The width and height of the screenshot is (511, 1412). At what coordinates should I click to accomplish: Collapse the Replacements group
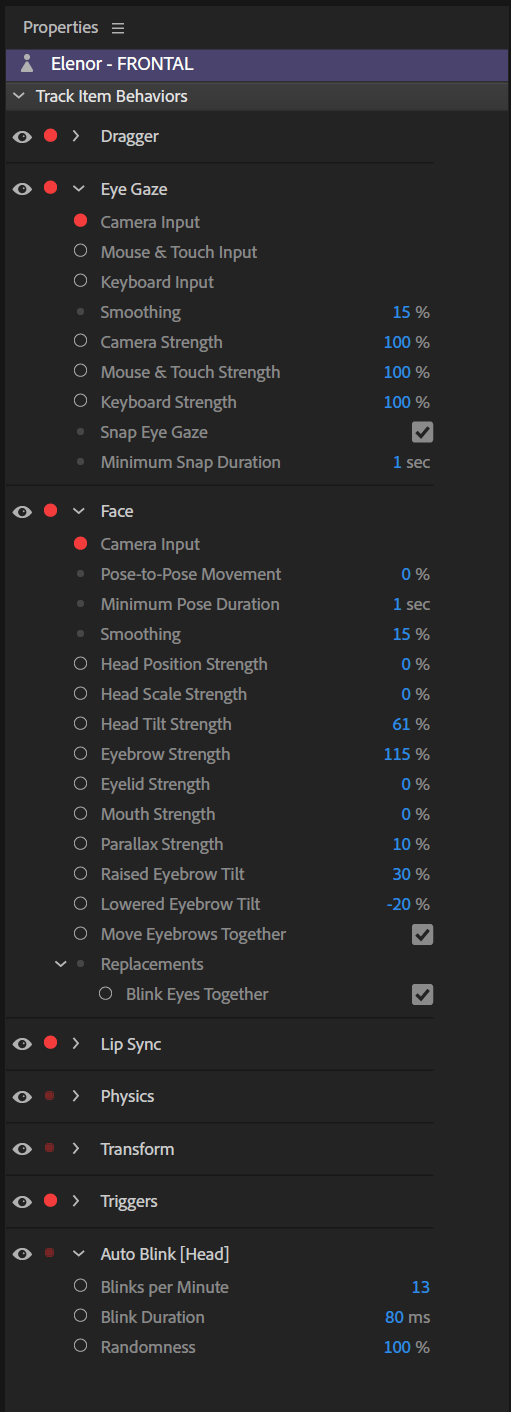coord(59,964)
